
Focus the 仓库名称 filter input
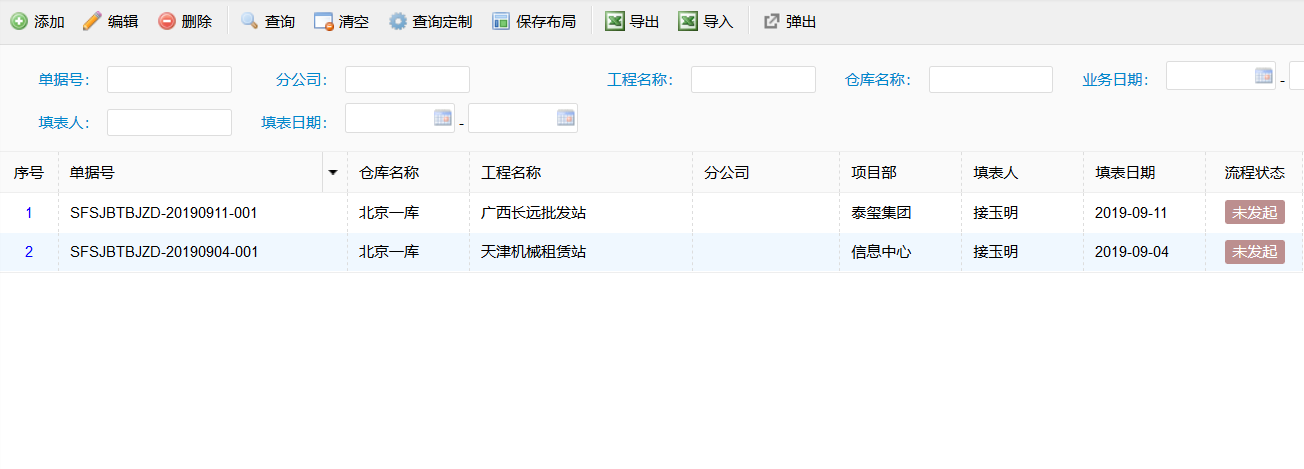pyautogui.click(x=991, y=80)
